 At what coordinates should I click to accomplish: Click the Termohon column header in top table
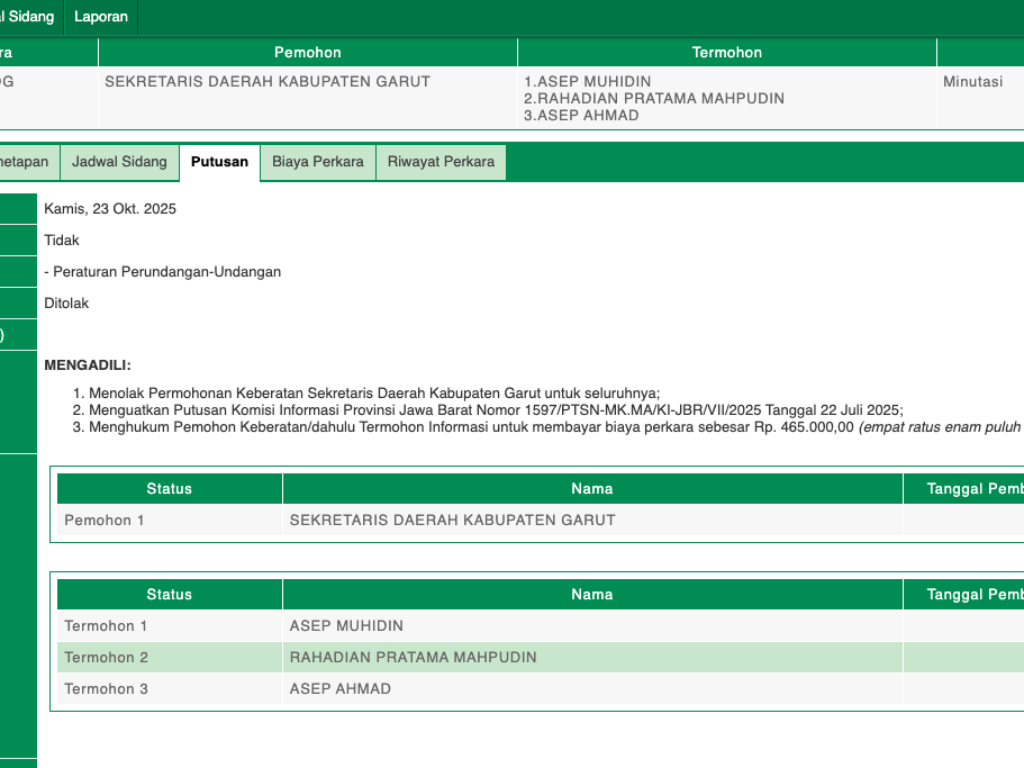click(727, 52)
